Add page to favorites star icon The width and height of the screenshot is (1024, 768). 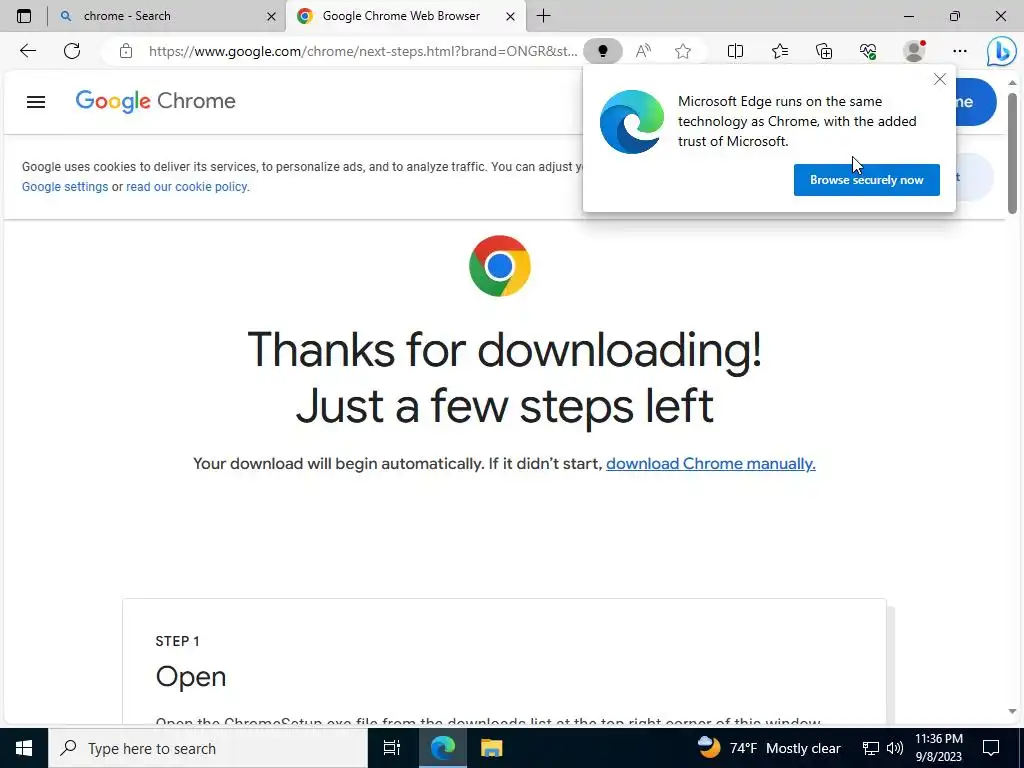[x=683, y=51]
